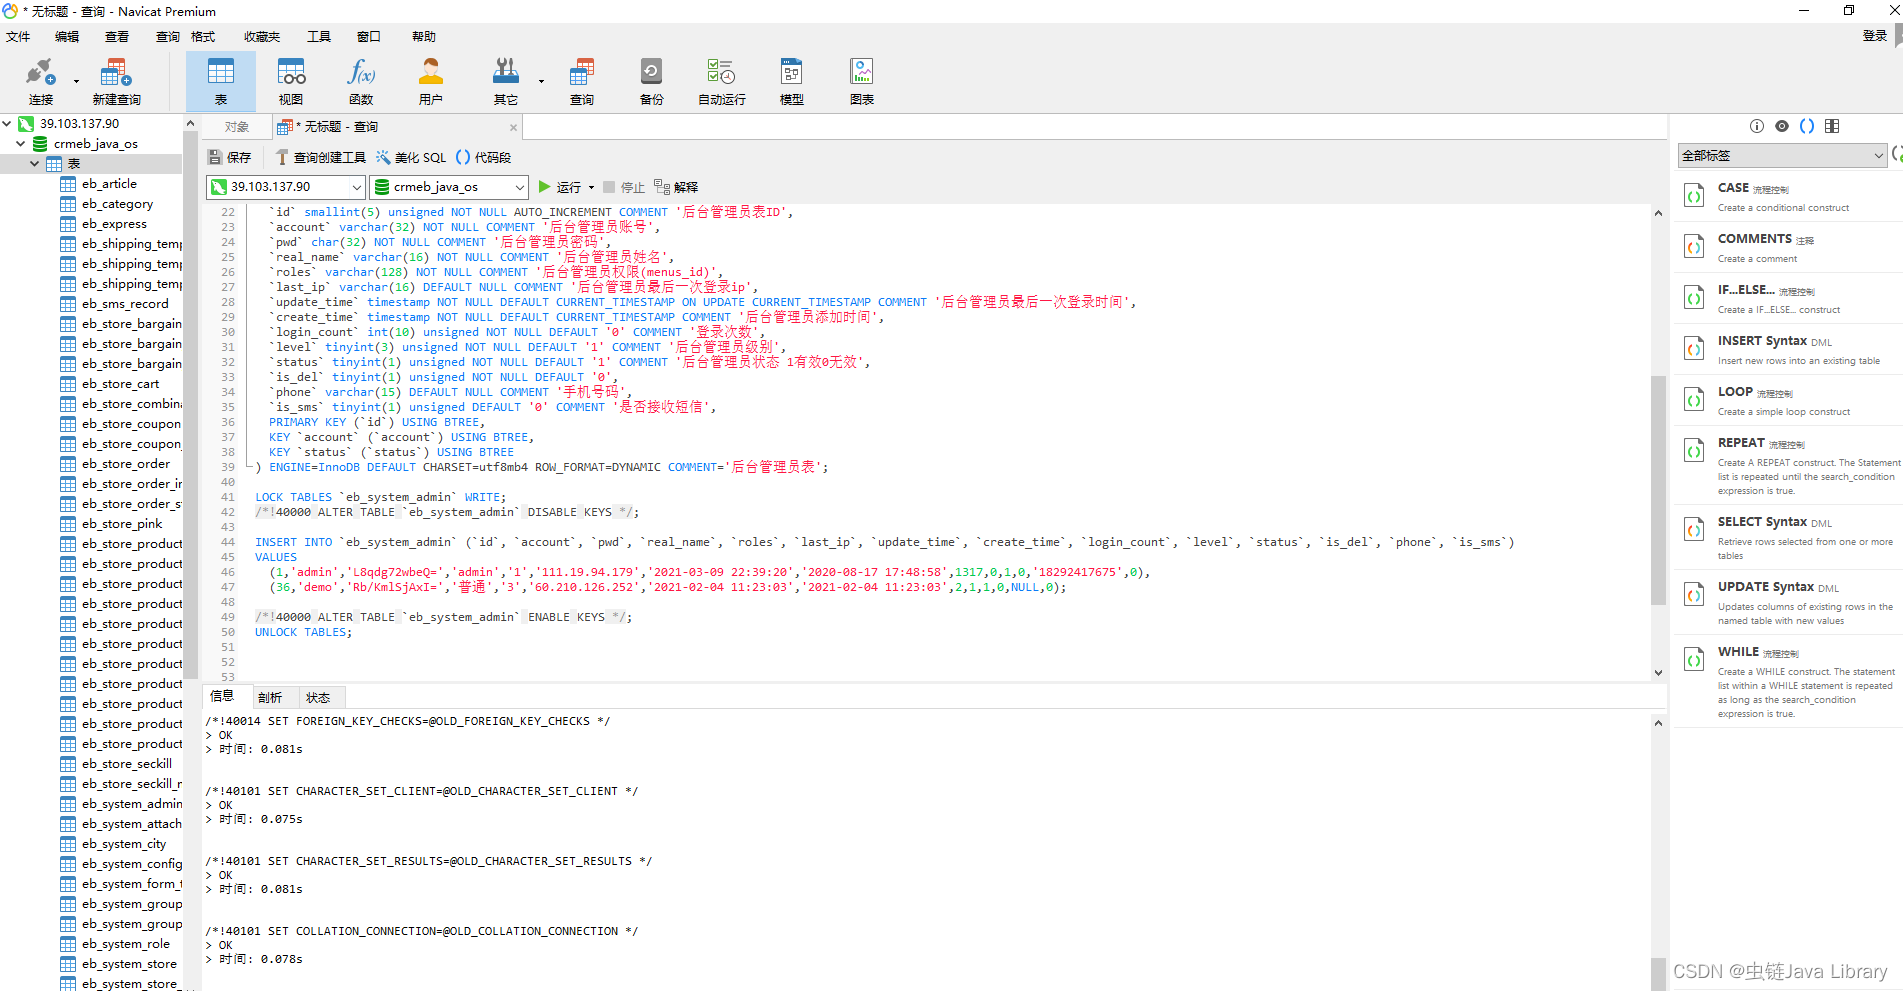Open the SELECT Syntax snippet
Image resolution: width=1903 pixels, height=991 pixels.
(x=1788, y=537)
